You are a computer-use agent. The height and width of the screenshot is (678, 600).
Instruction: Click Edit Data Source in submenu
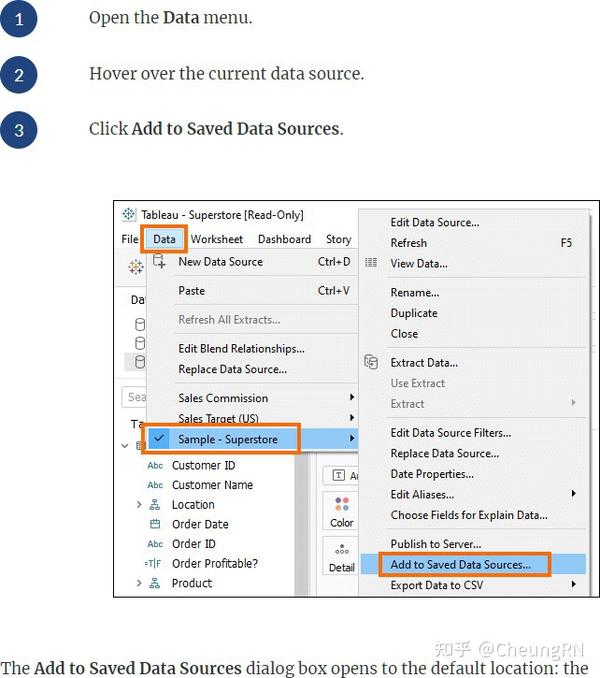coord(473,222)
